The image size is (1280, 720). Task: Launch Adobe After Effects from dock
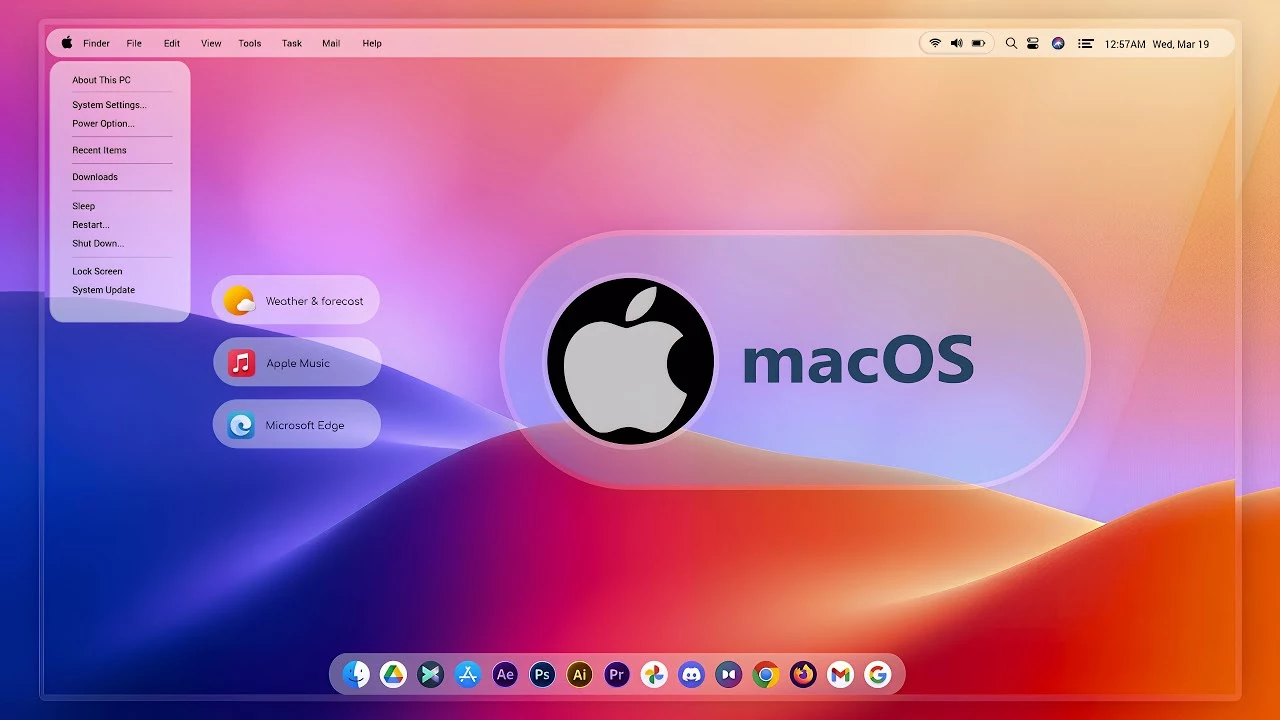point(505,675)
